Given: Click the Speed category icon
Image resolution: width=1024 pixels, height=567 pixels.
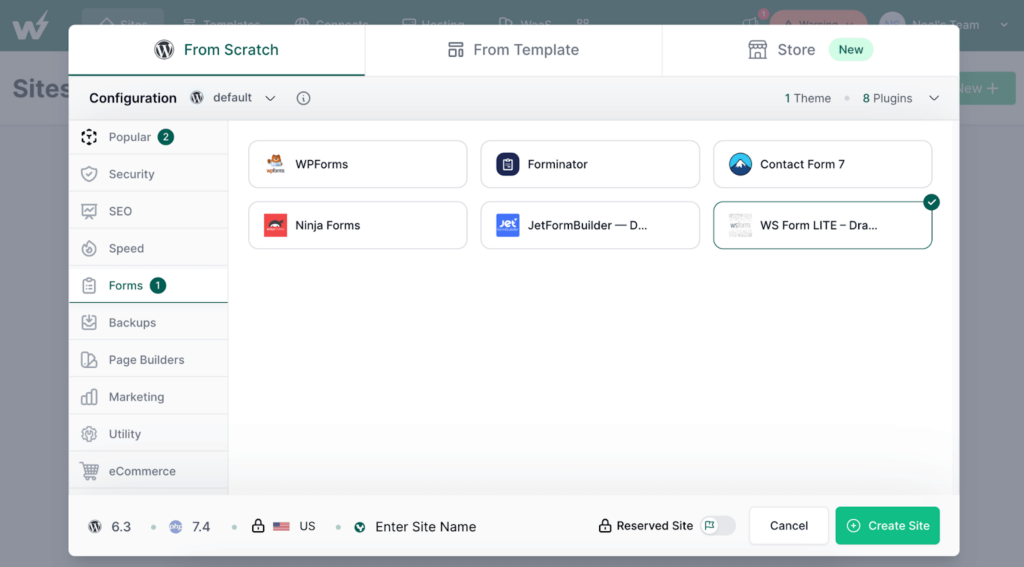Looking at the screenshot, I should click(x=89, y=248).
